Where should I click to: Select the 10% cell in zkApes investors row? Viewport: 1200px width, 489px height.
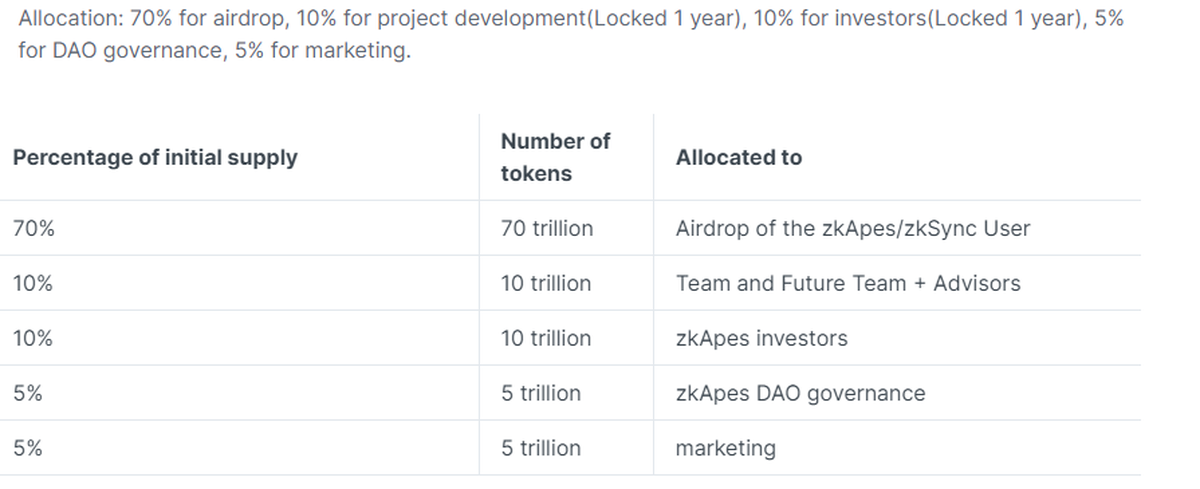tap(34, 339)
